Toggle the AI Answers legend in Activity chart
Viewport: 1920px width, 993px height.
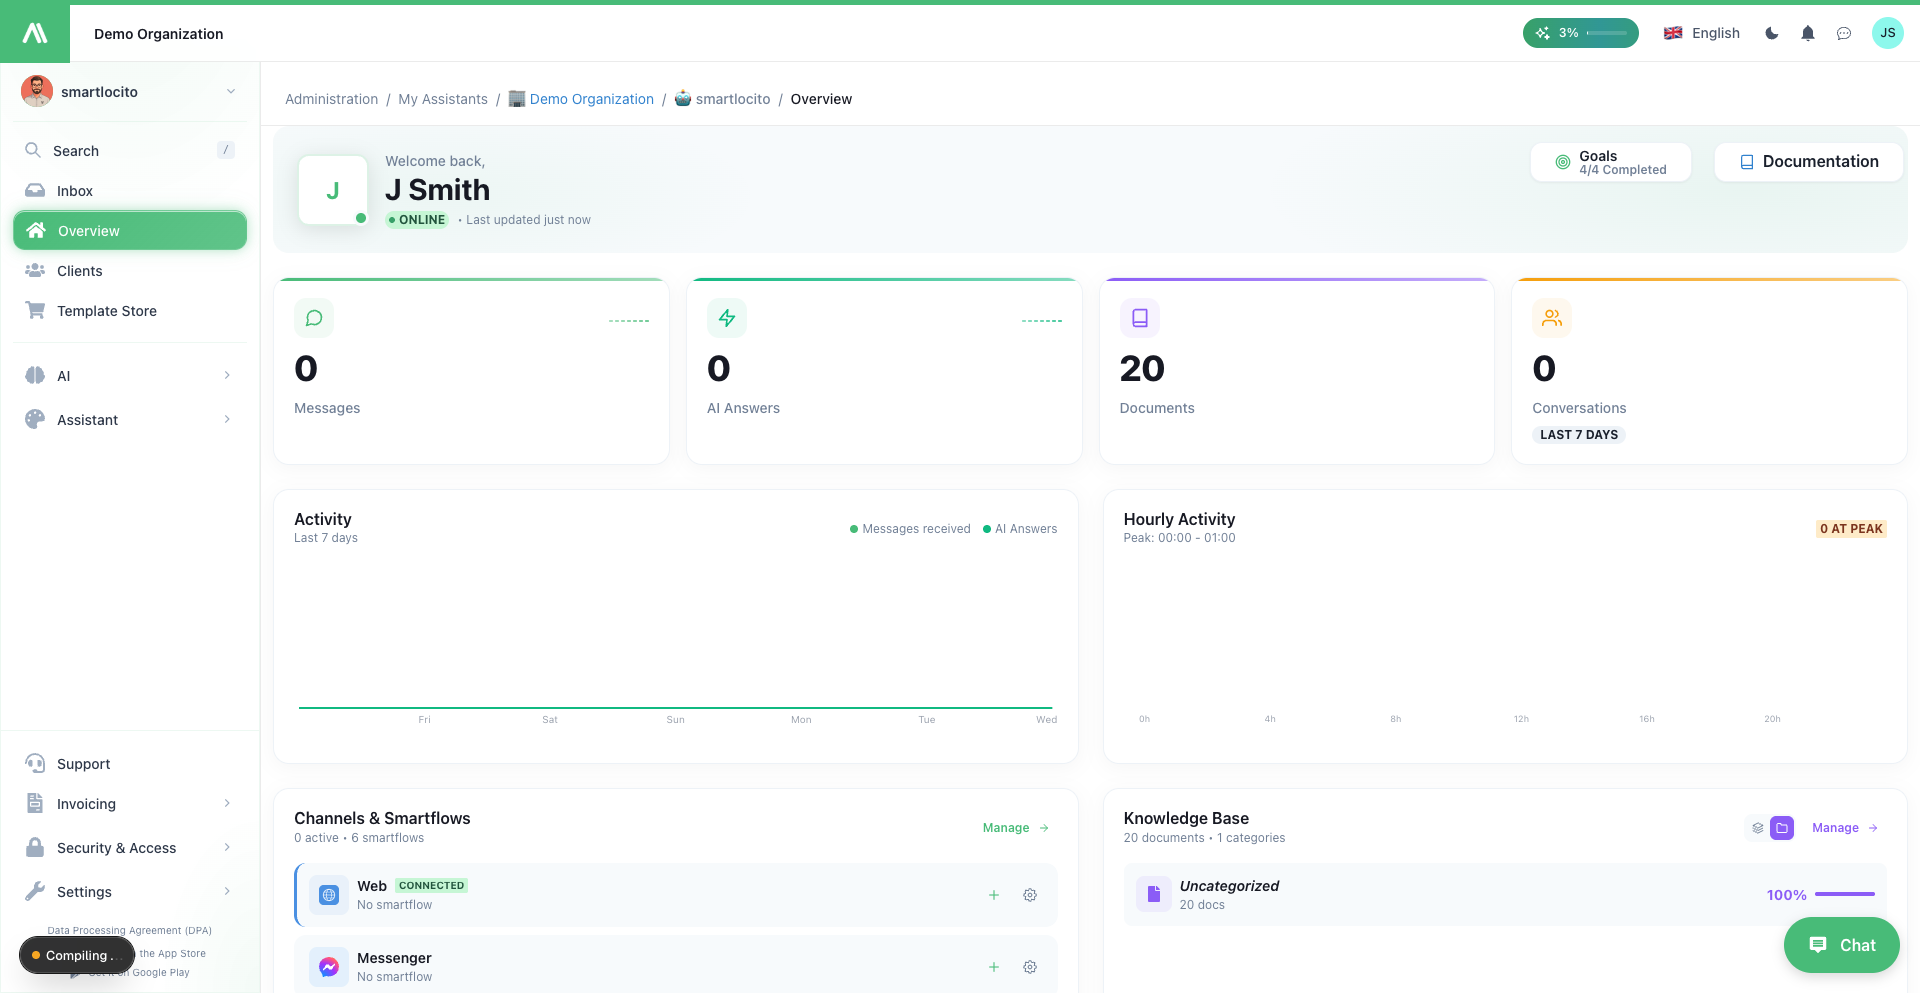[1020, 528]
